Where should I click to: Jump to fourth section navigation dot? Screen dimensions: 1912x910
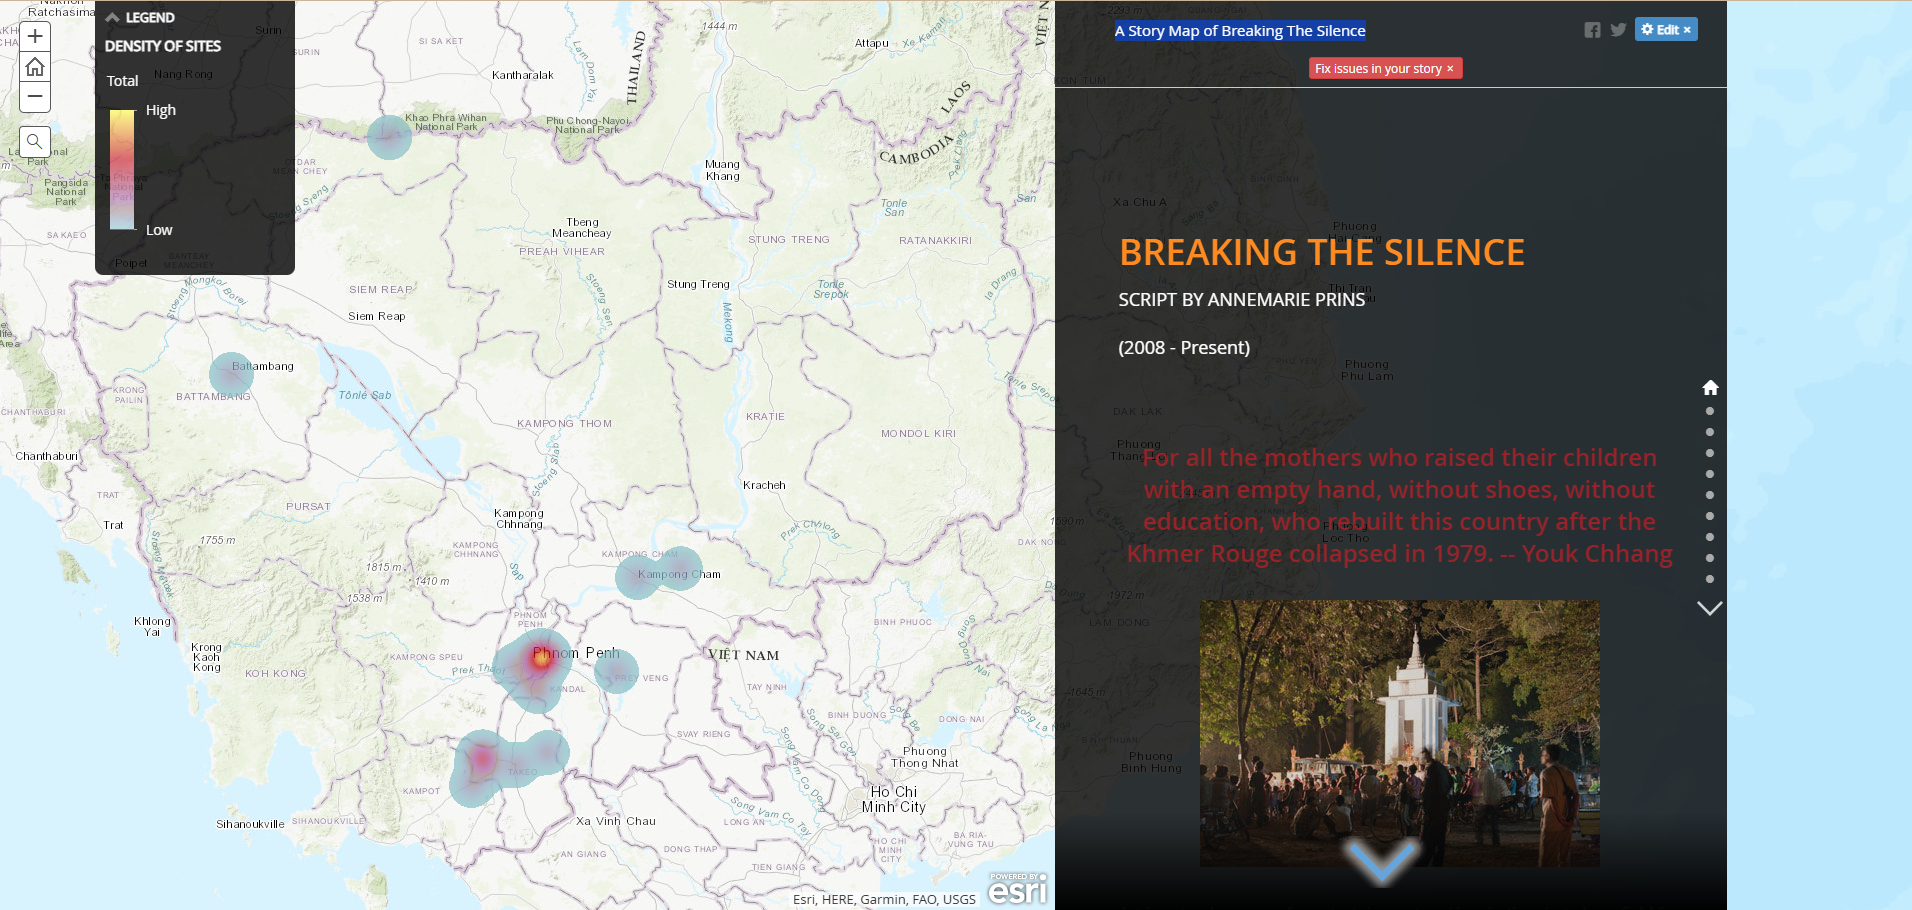click(1710, 474)
